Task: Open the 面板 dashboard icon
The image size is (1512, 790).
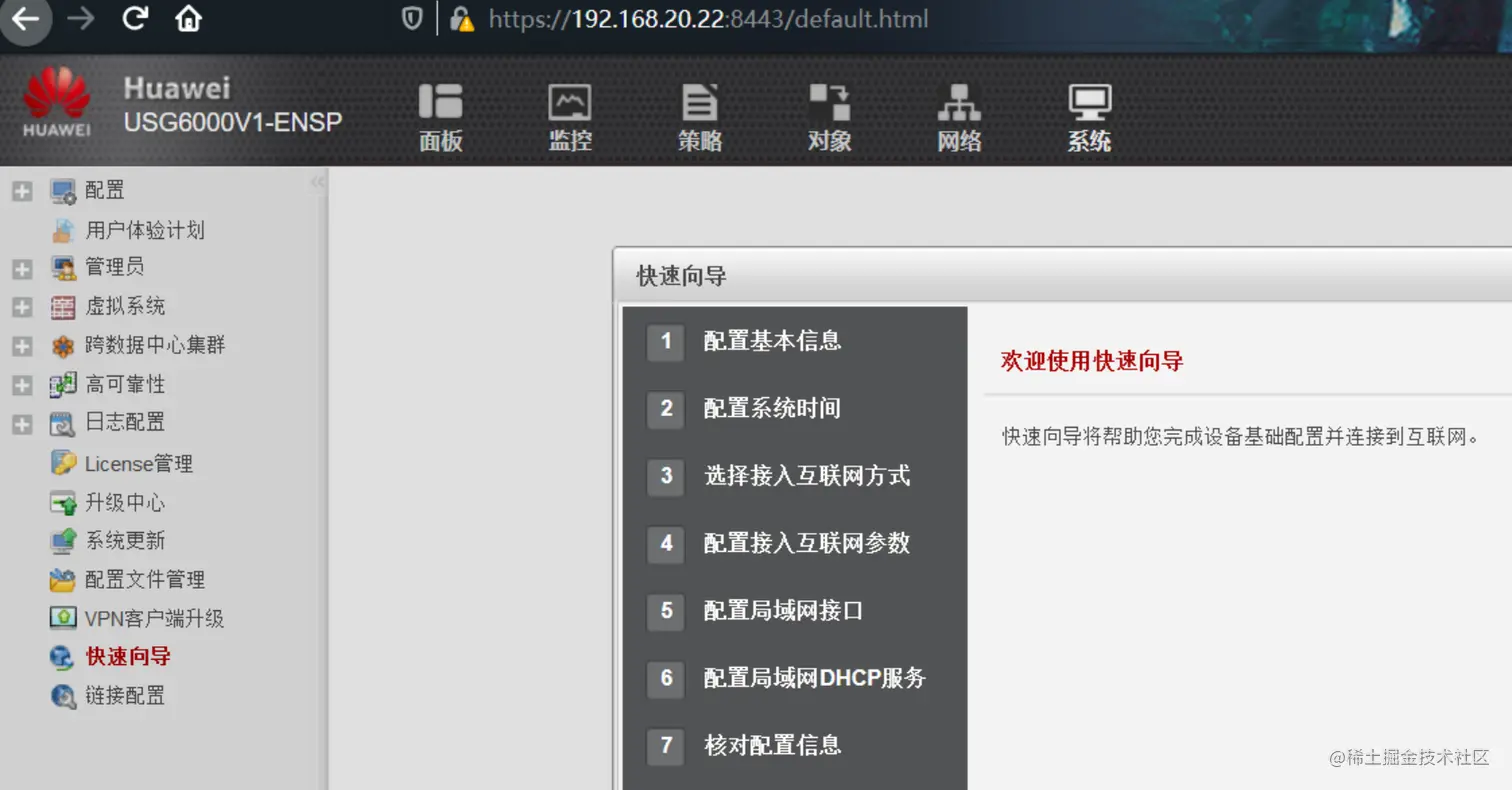Action: click(x=440, y=101)
